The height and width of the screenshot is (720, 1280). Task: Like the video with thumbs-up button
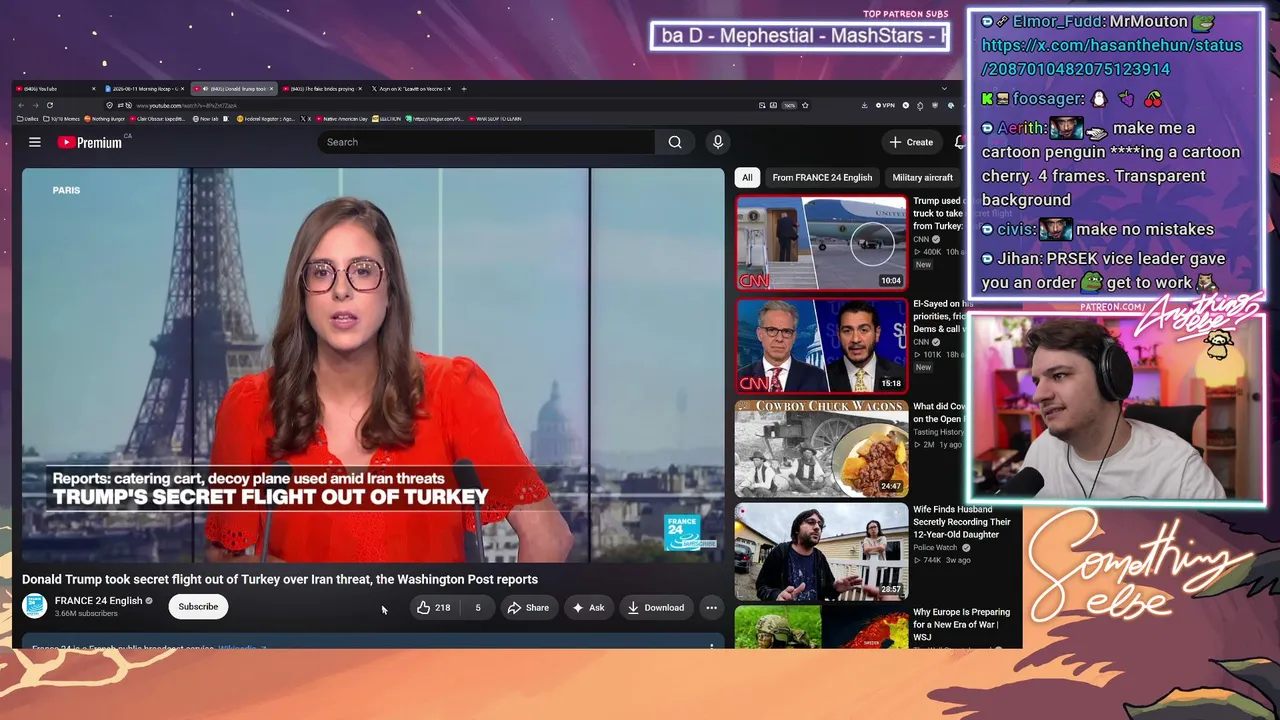click(x=434, y=607)
